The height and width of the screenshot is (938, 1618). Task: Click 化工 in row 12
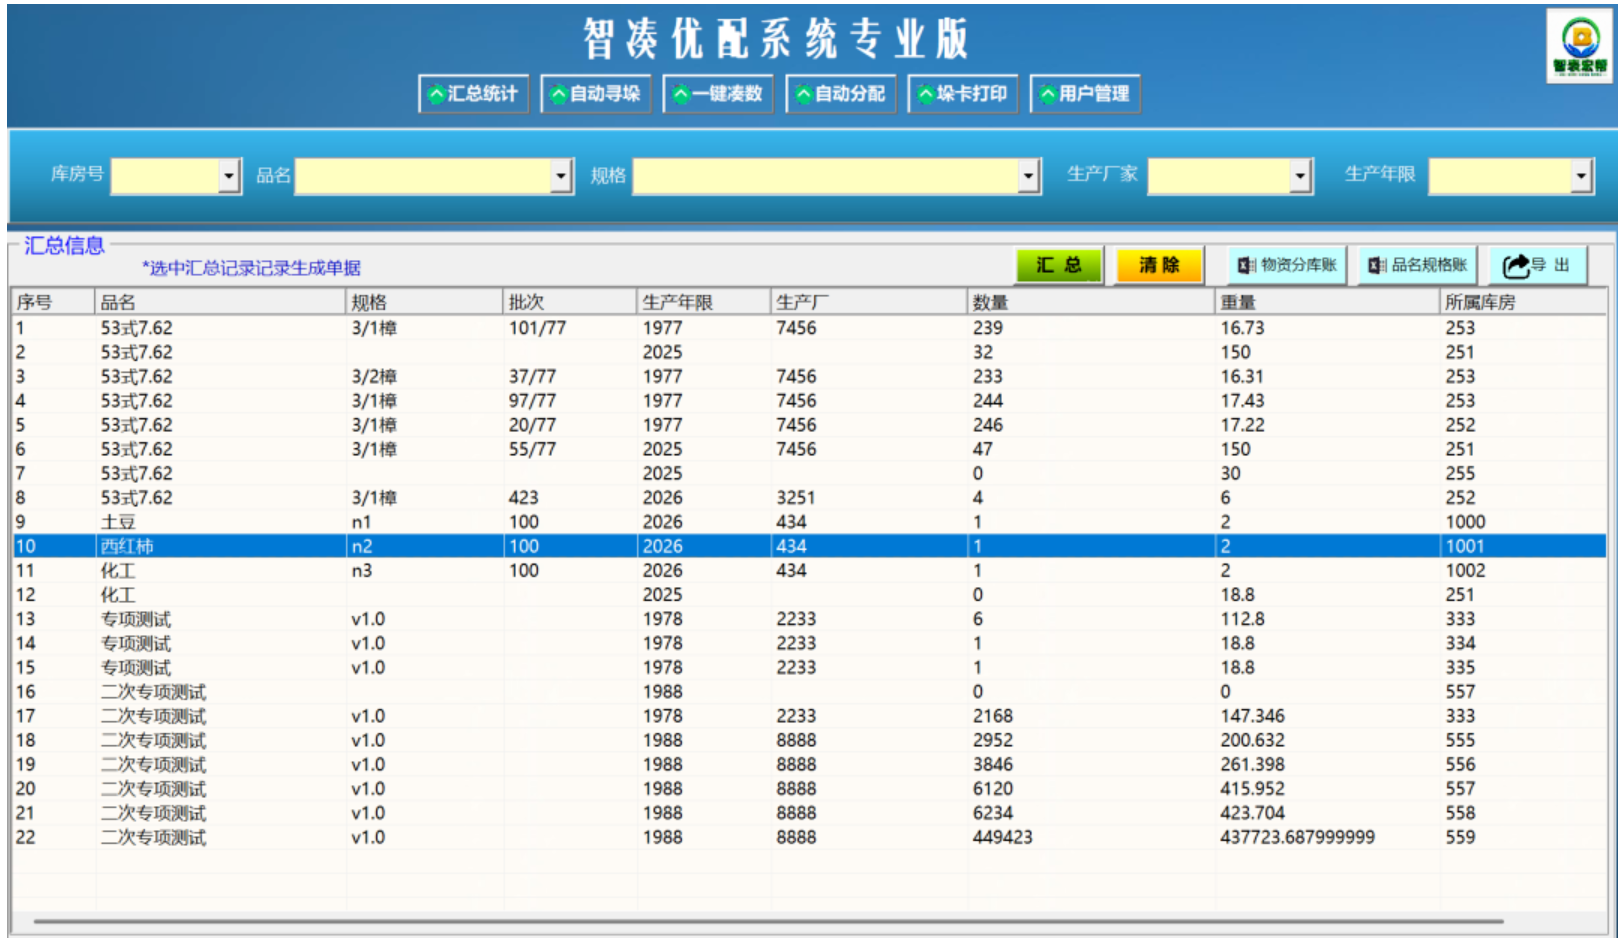pos(118,595)
